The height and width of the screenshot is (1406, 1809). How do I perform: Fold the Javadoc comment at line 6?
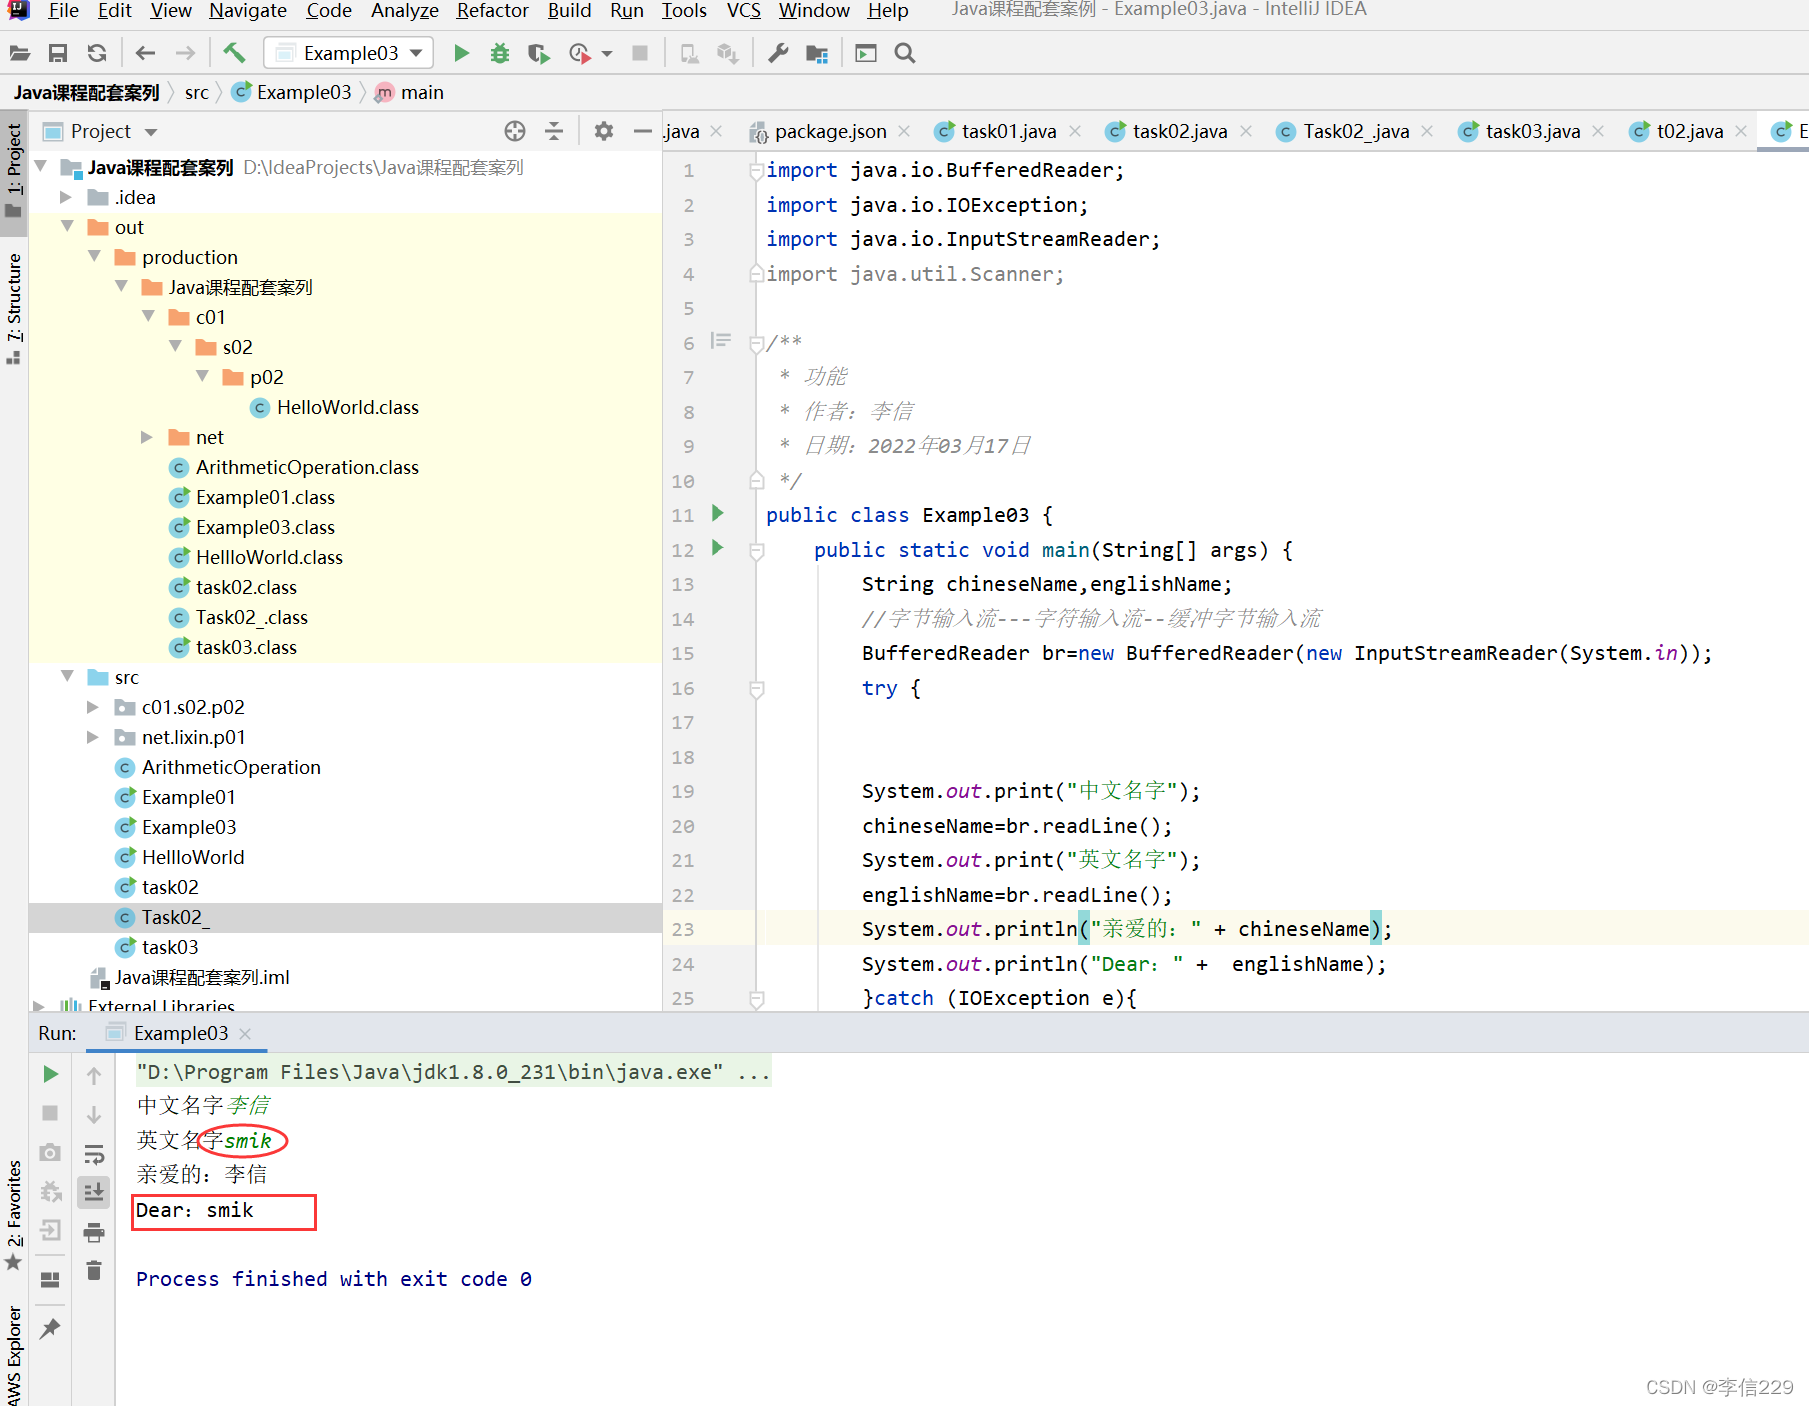click(756, 343)
